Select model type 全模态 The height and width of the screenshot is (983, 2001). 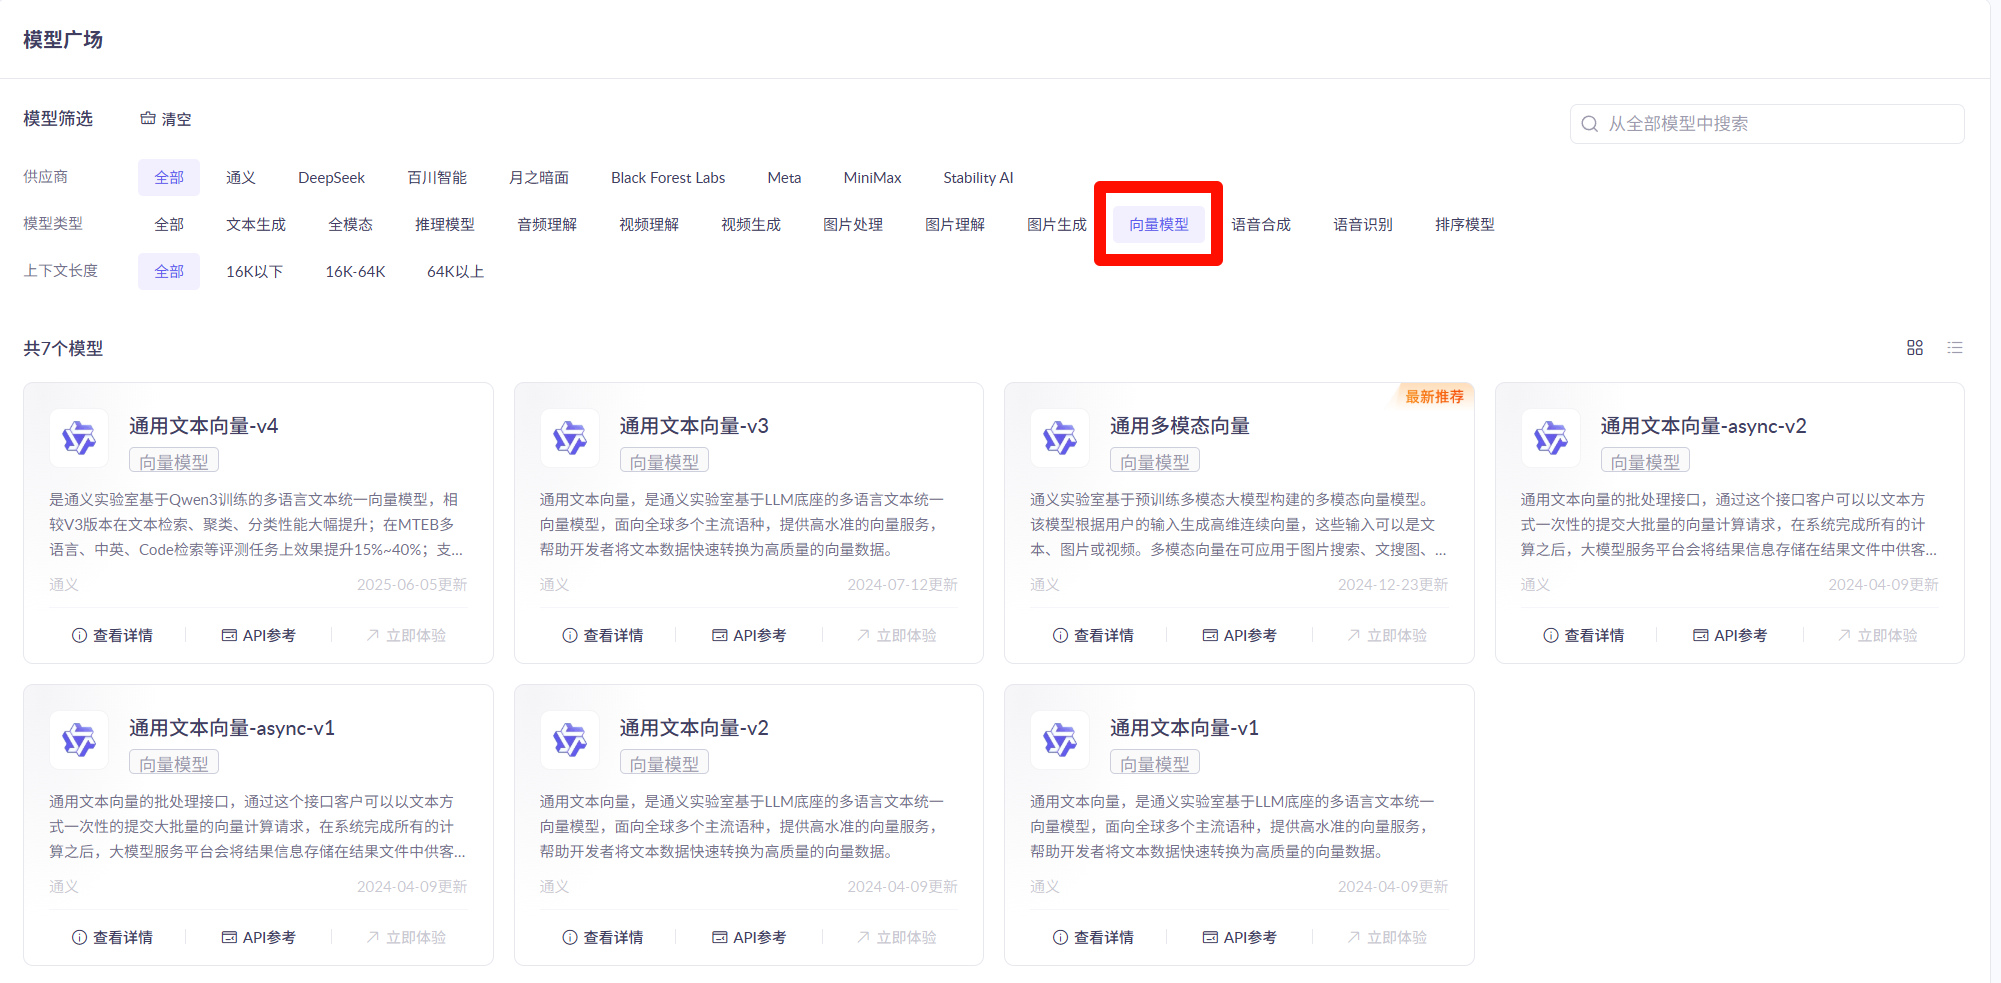pyautogui.click(x=350, y=225)
